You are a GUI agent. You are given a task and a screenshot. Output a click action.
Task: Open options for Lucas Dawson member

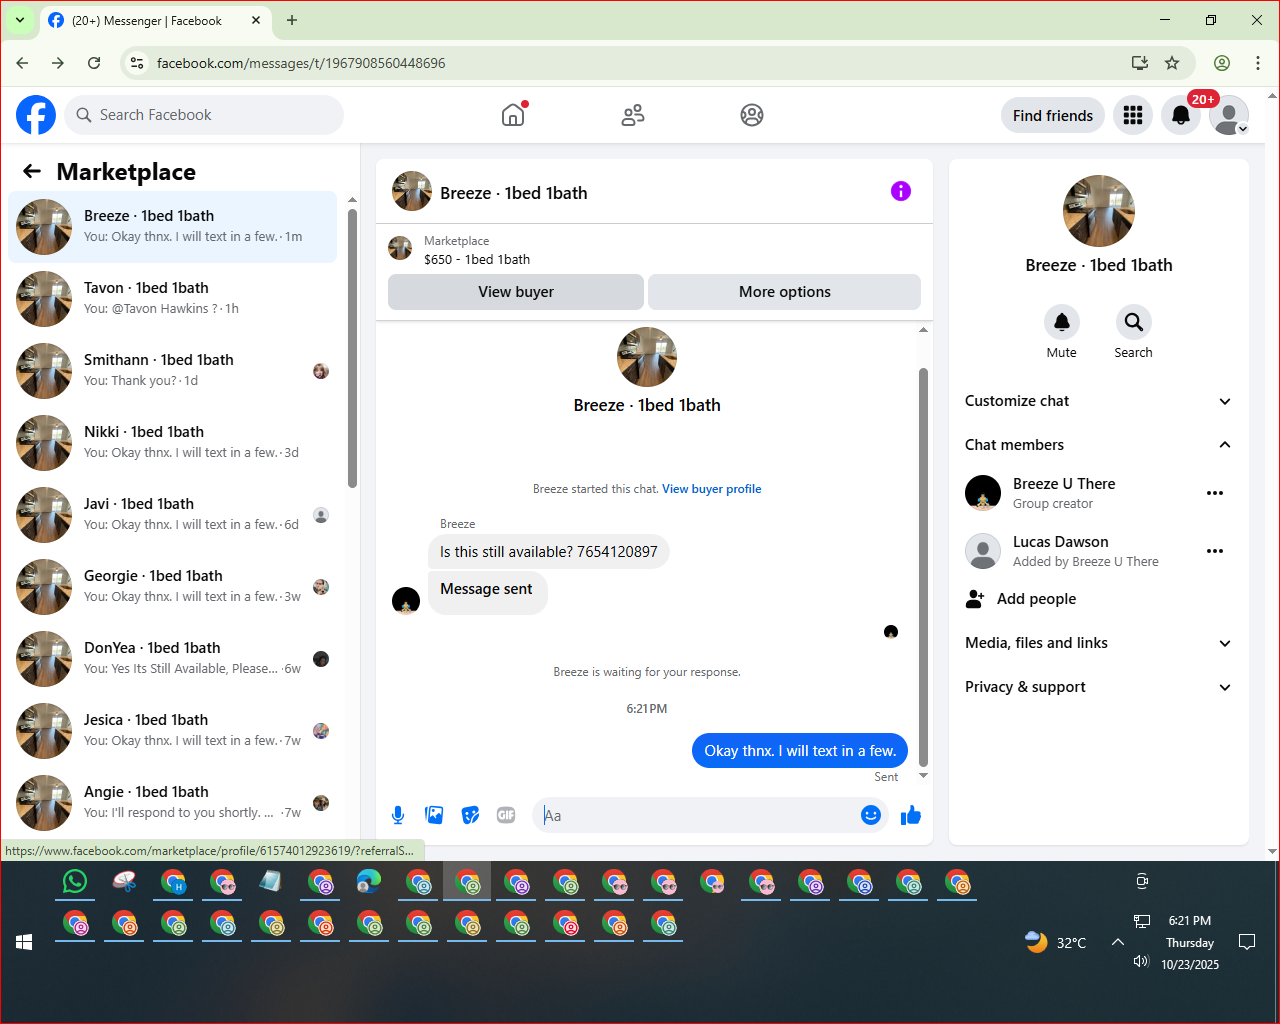click(x=1215, y=551)
